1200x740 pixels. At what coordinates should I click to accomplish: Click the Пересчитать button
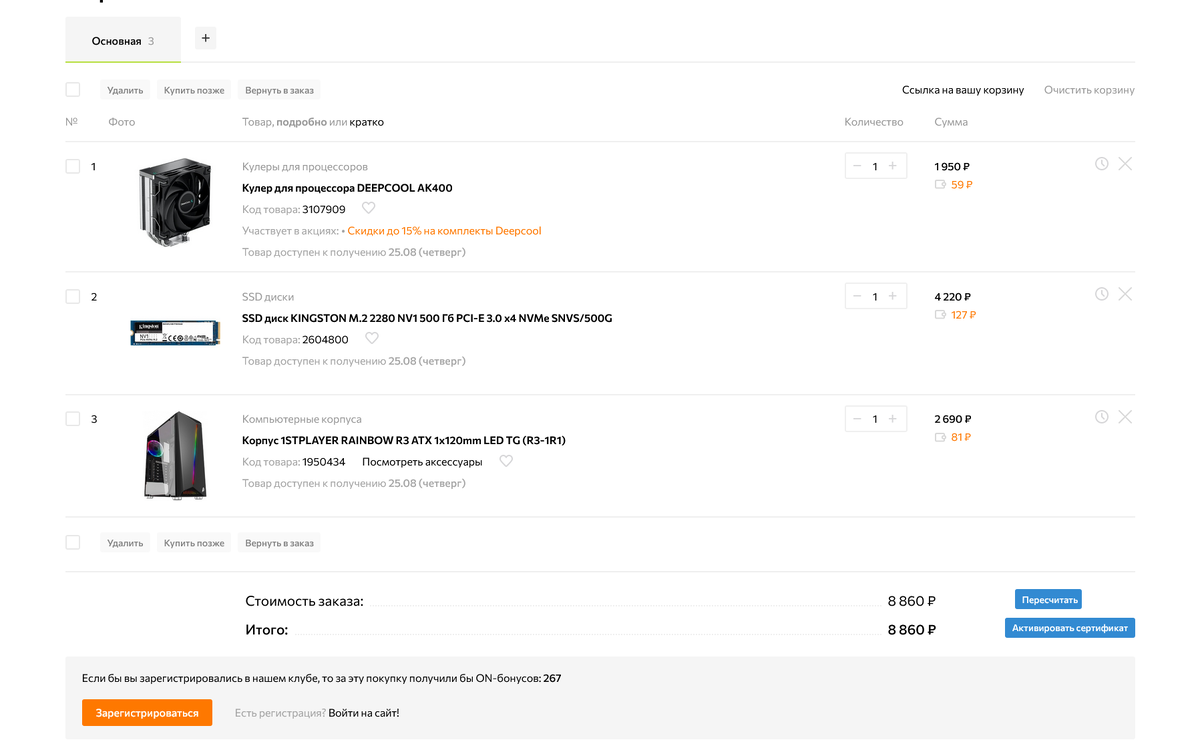tap(1048, 600)
